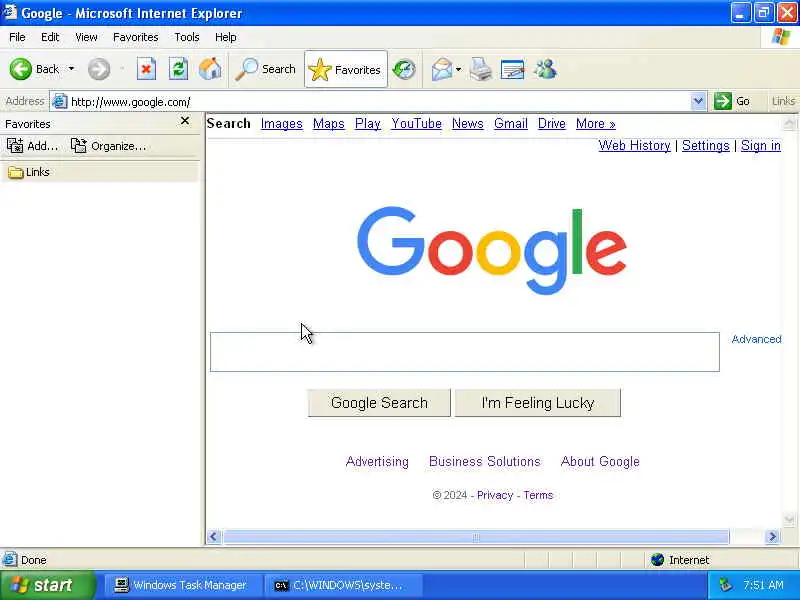Open the History toolbar icon
800x600 pixels.
coord(404,69)
